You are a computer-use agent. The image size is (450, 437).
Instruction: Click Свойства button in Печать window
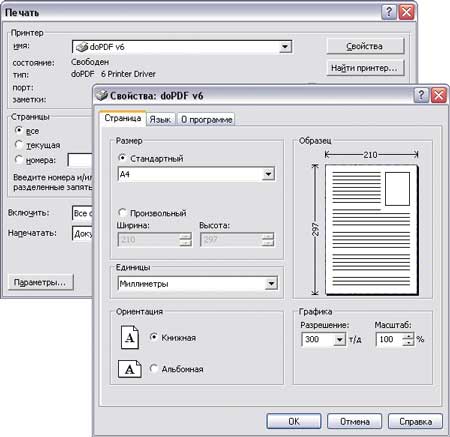365,46
